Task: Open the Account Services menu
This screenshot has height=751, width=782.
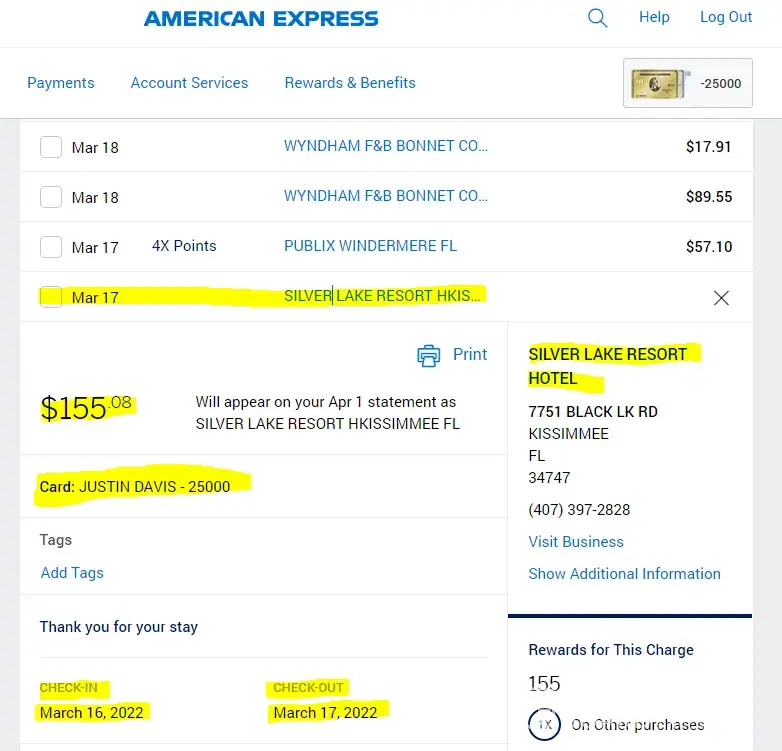Action: tap(189, 83)
